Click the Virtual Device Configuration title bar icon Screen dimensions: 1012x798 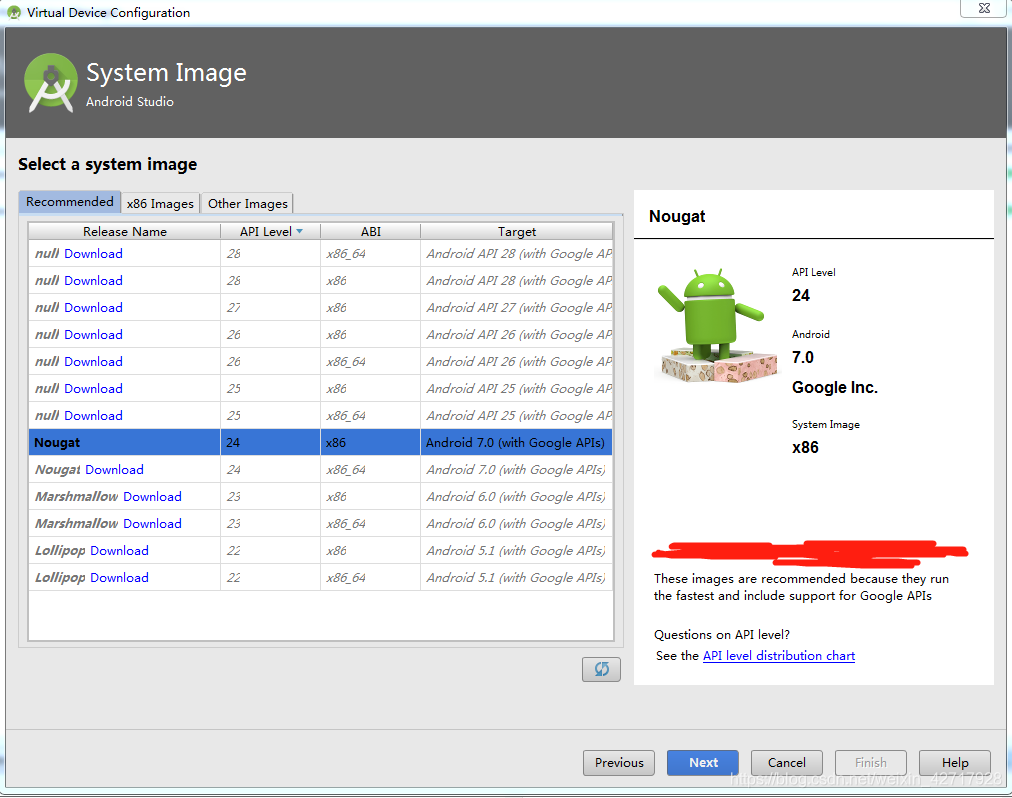click(14, 12)
